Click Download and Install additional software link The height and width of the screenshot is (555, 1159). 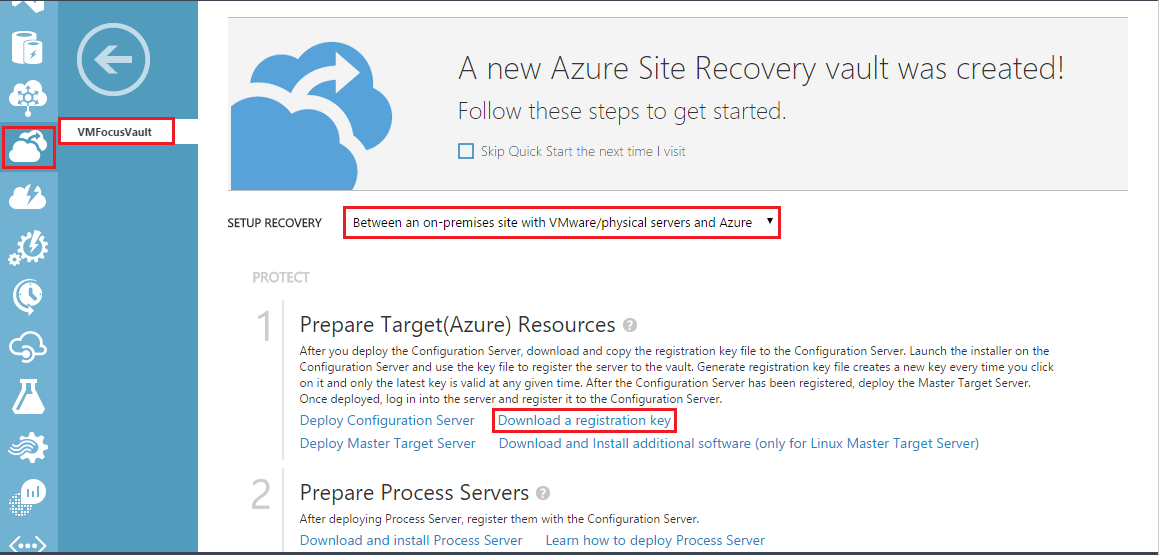point(738,443)
